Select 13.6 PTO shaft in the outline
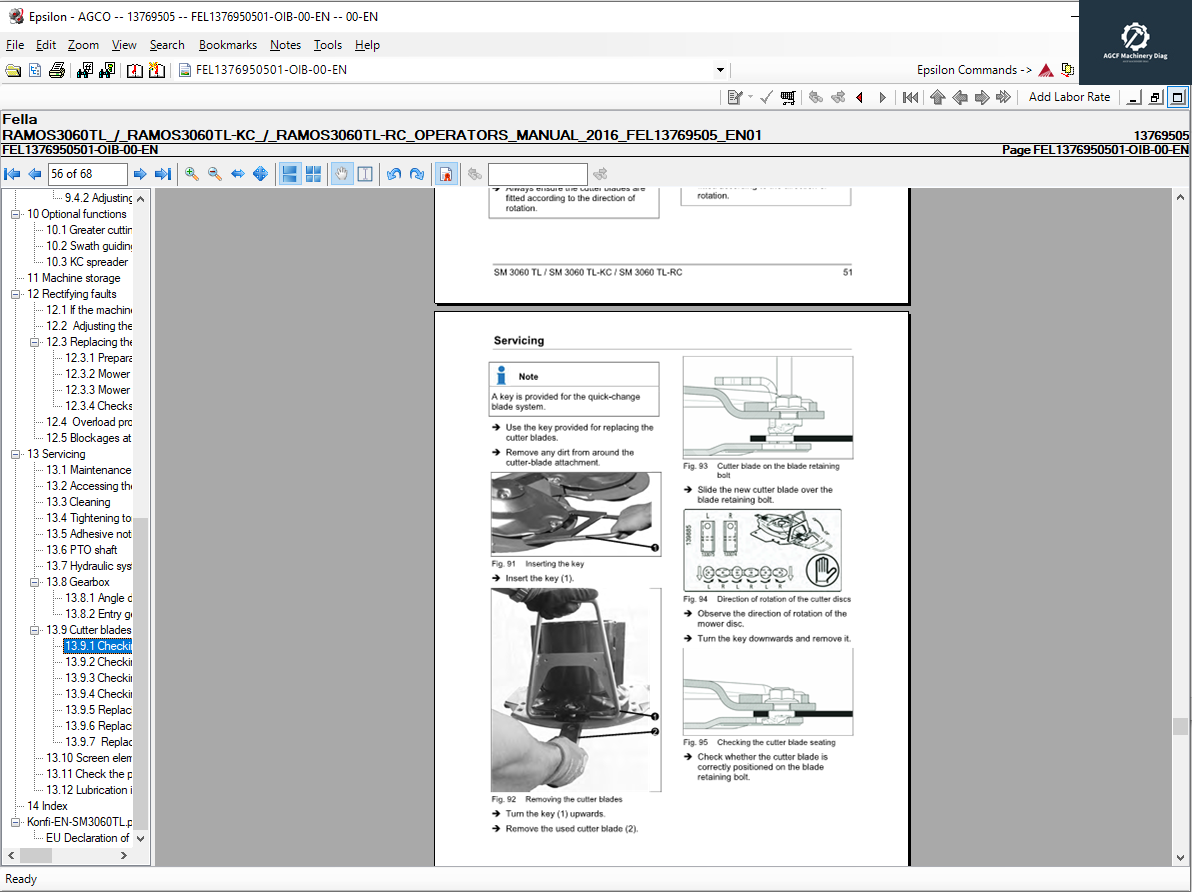 point(81,550)
